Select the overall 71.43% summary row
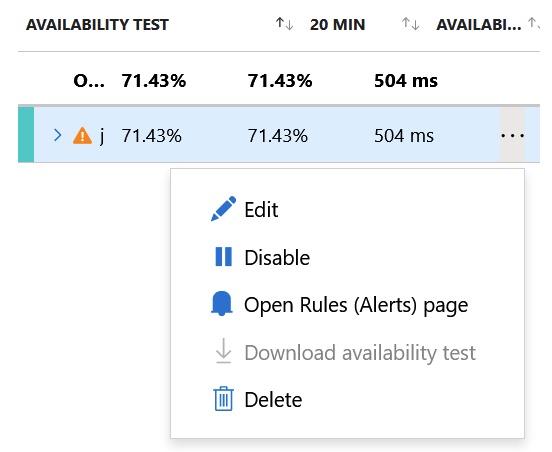The image size is (552, 452). click(x=279, y=81)
